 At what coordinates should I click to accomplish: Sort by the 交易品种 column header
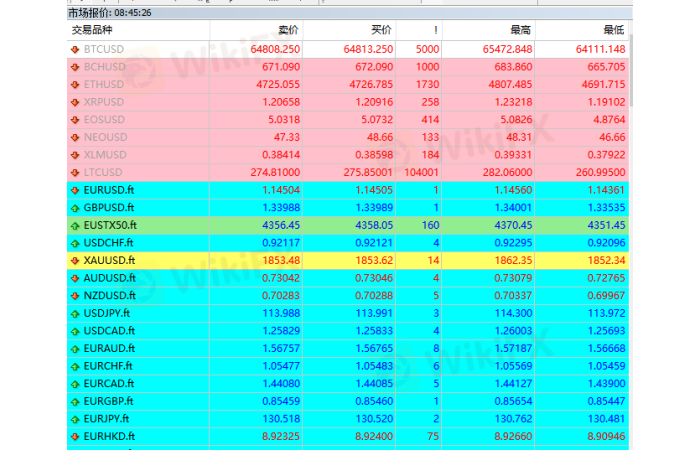coord(90,30)
